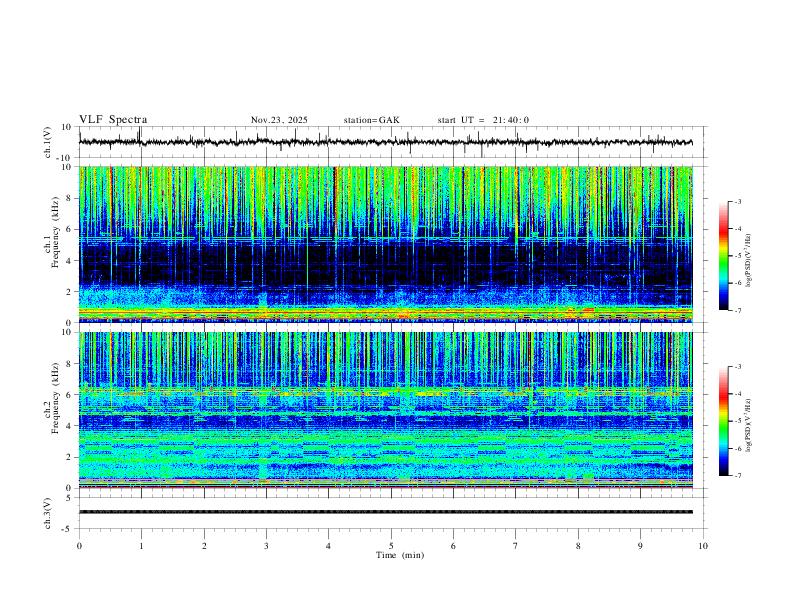The image size is (792, 612).
Task: Click the log(PSD) label beside ch.2 colorbar
Action: [x=749, y=426]
